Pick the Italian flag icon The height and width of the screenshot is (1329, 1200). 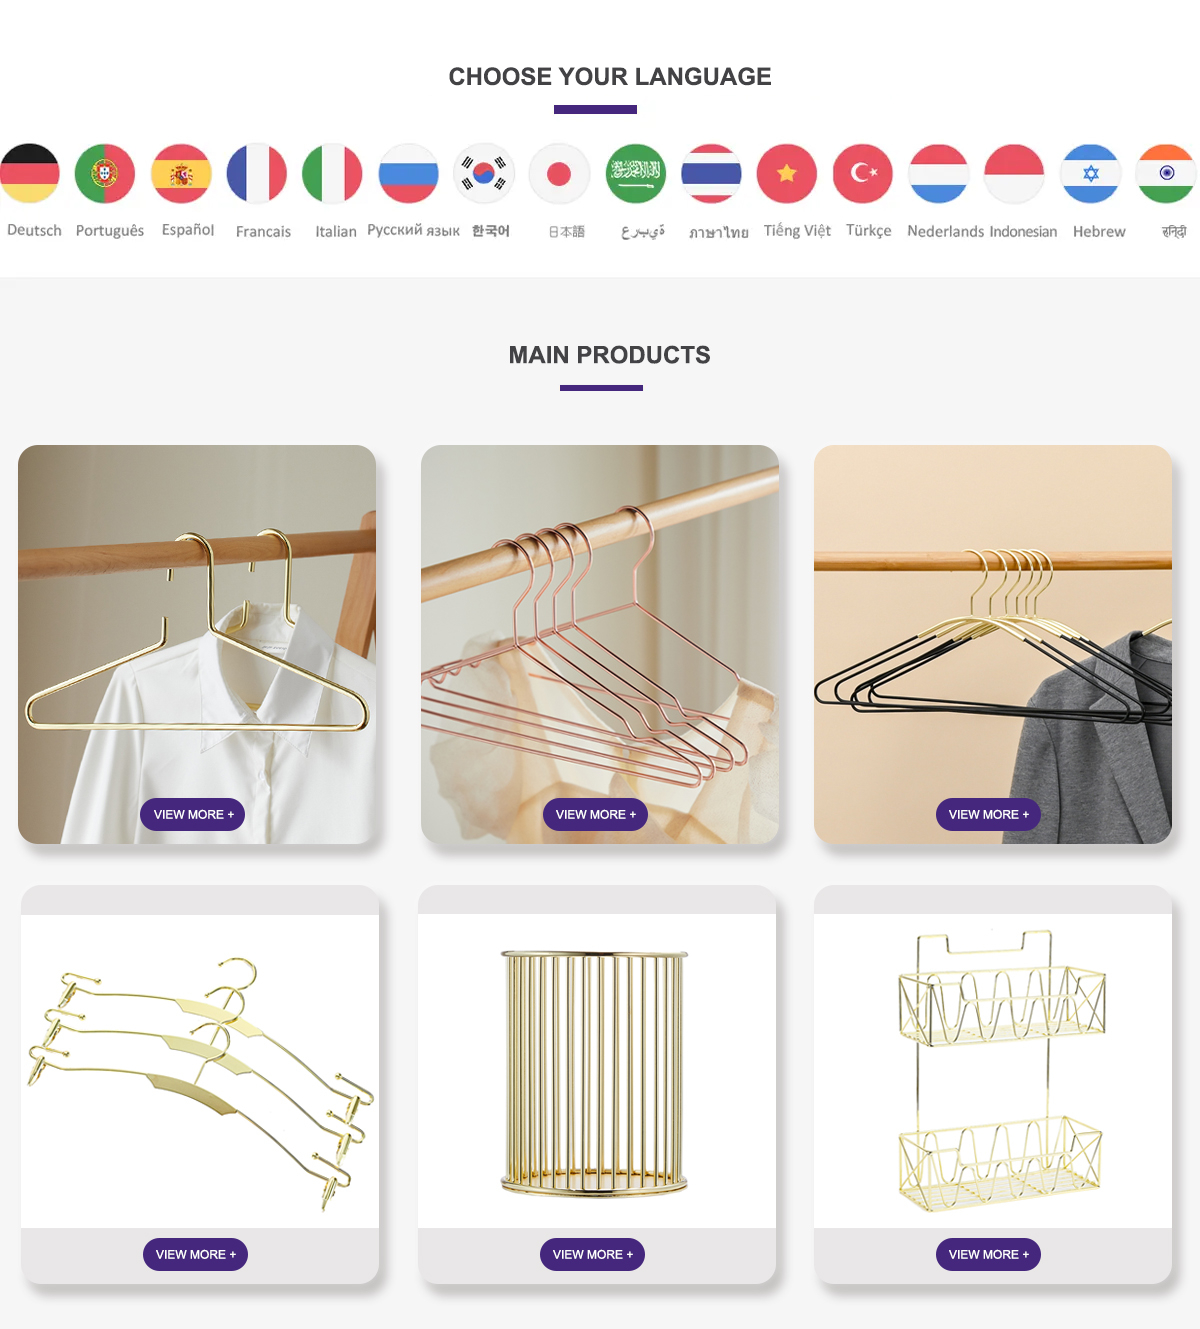tap(333, 173)
